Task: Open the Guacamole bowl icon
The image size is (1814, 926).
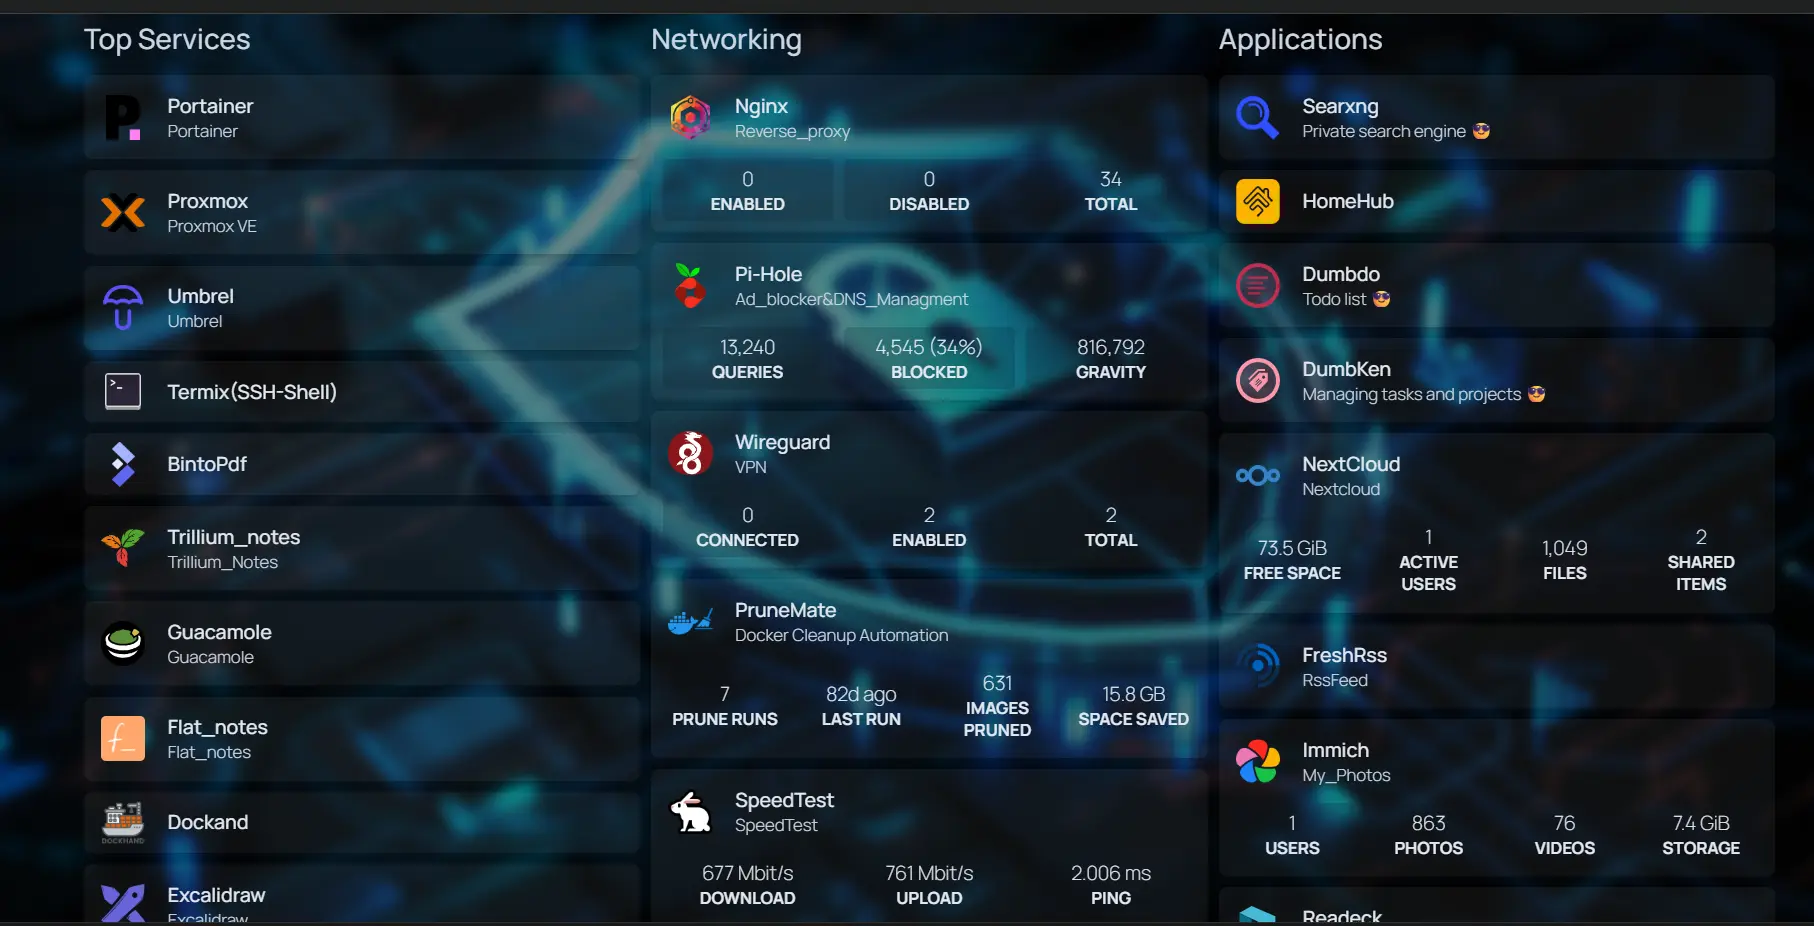Action: pyautogui.click(x=123, y=644)
